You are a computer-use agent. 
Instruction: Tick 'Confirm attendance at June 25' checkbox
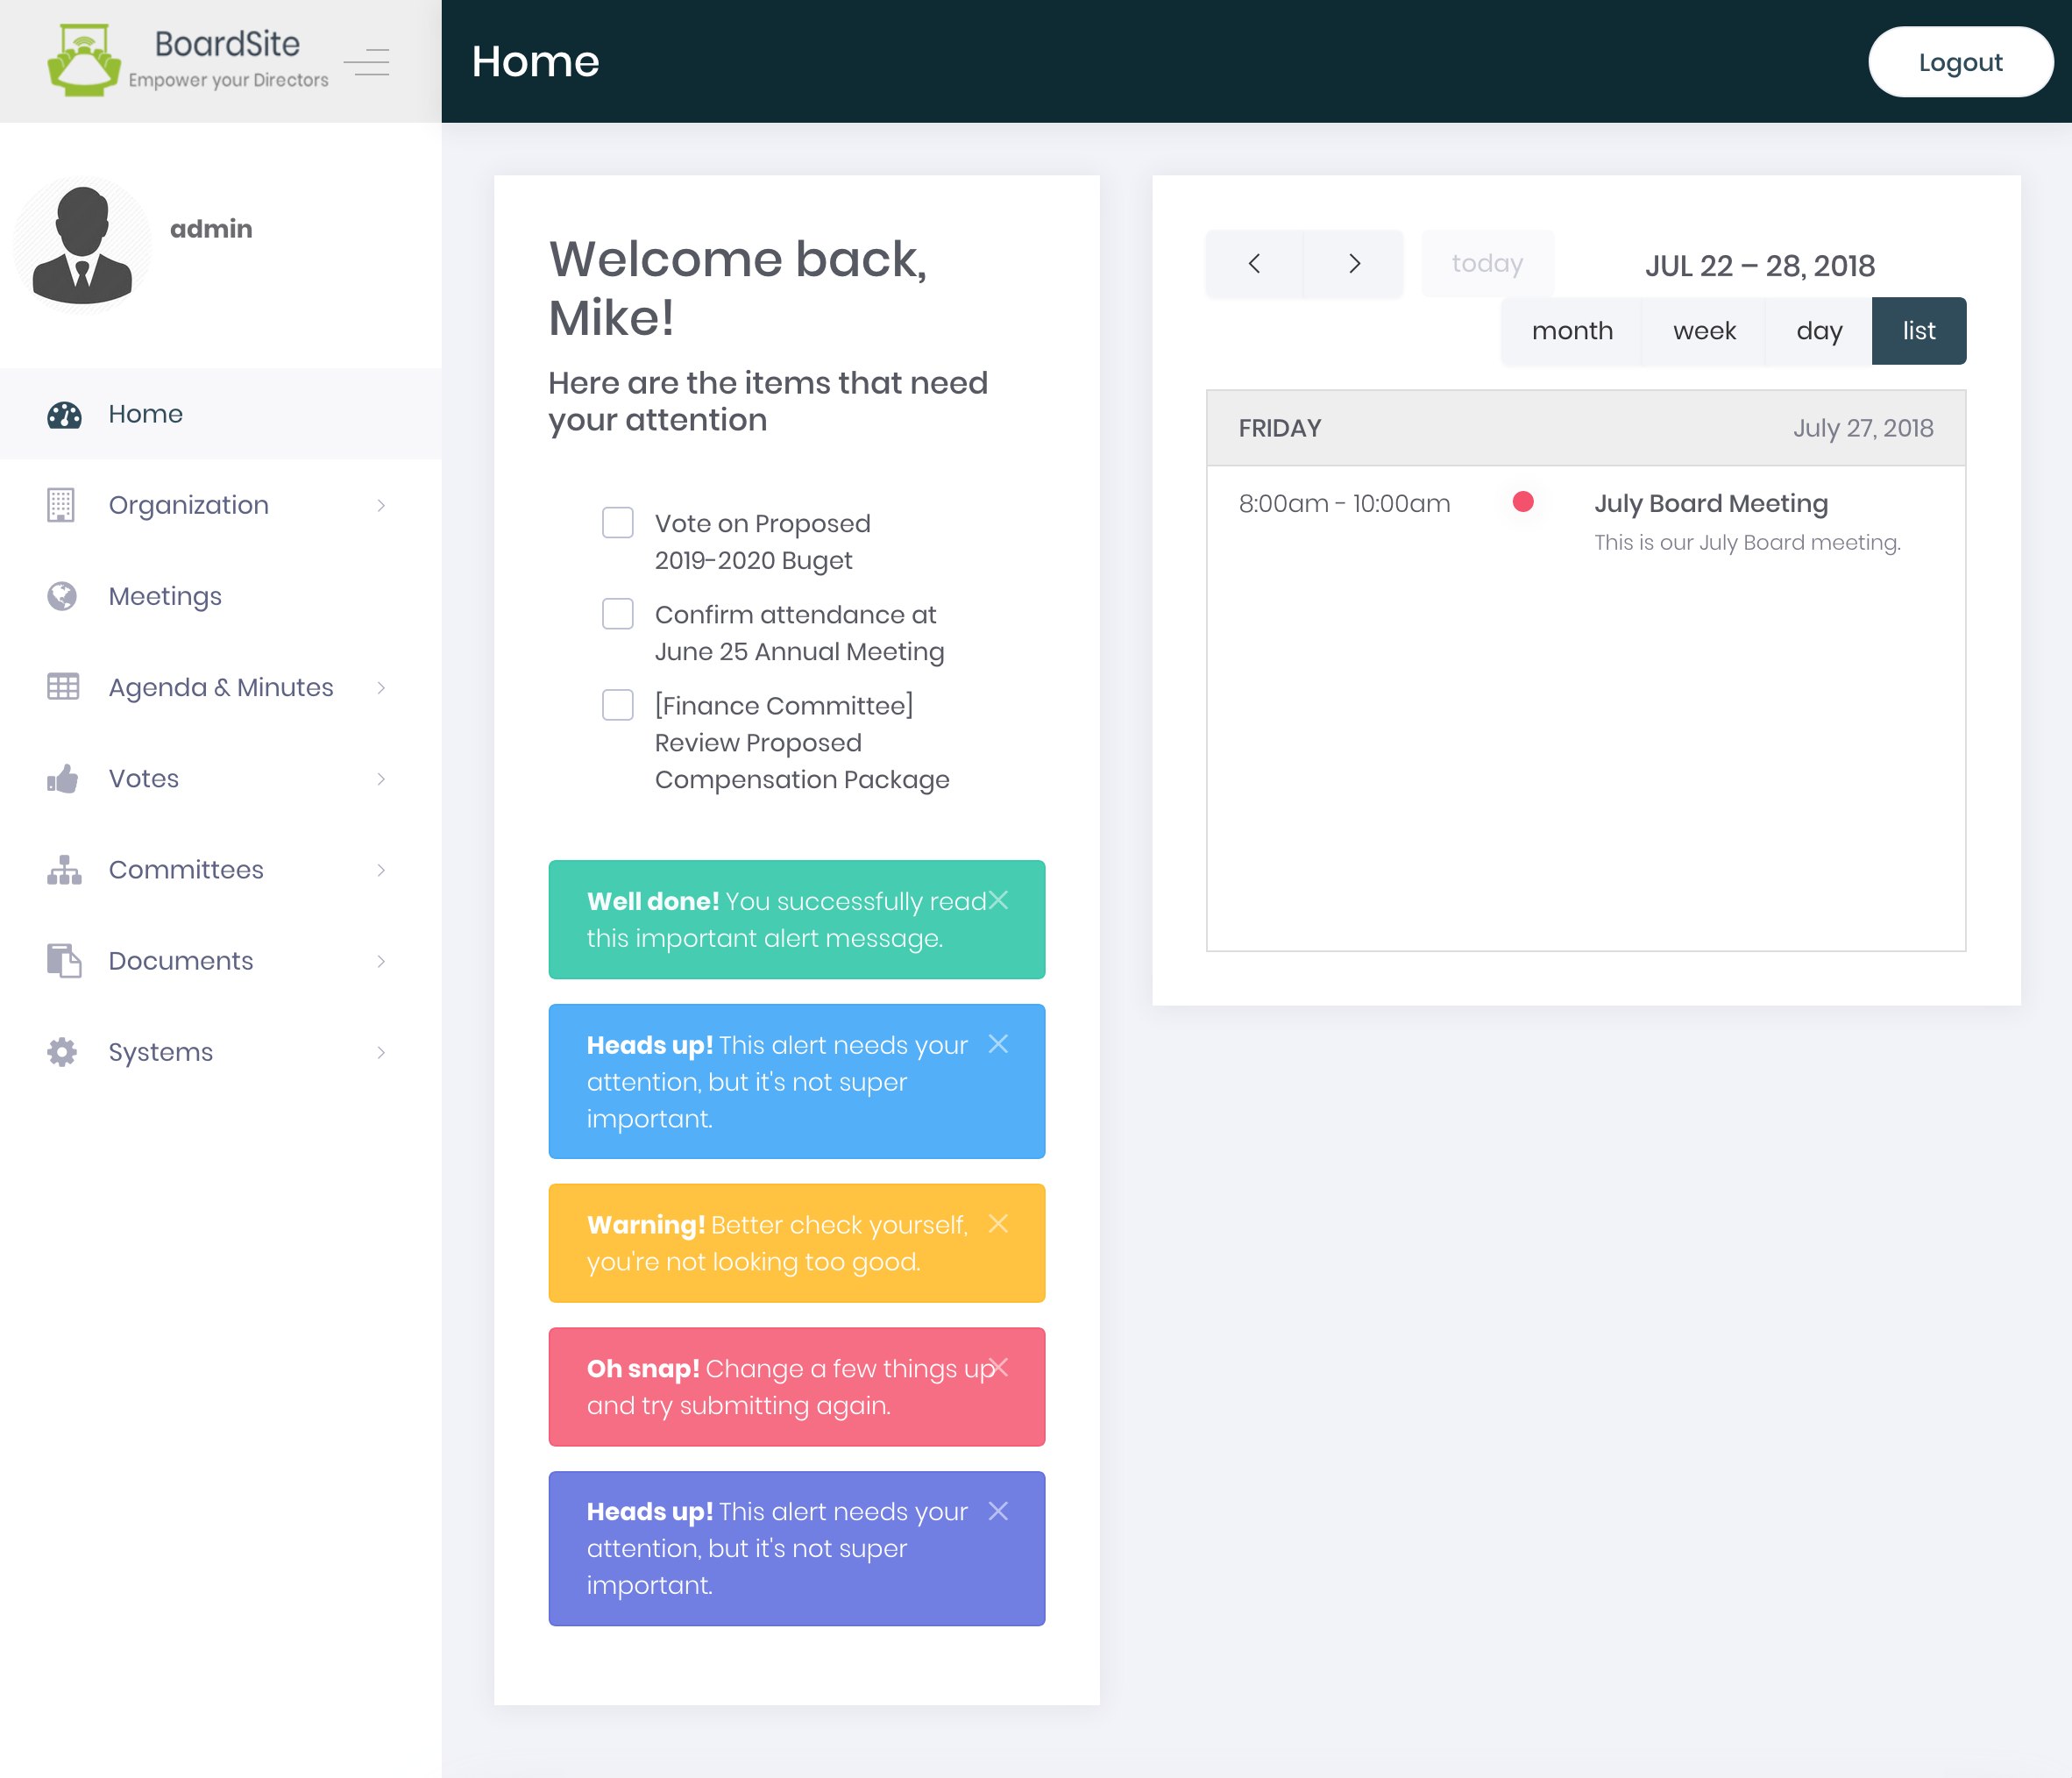(618, 614)
